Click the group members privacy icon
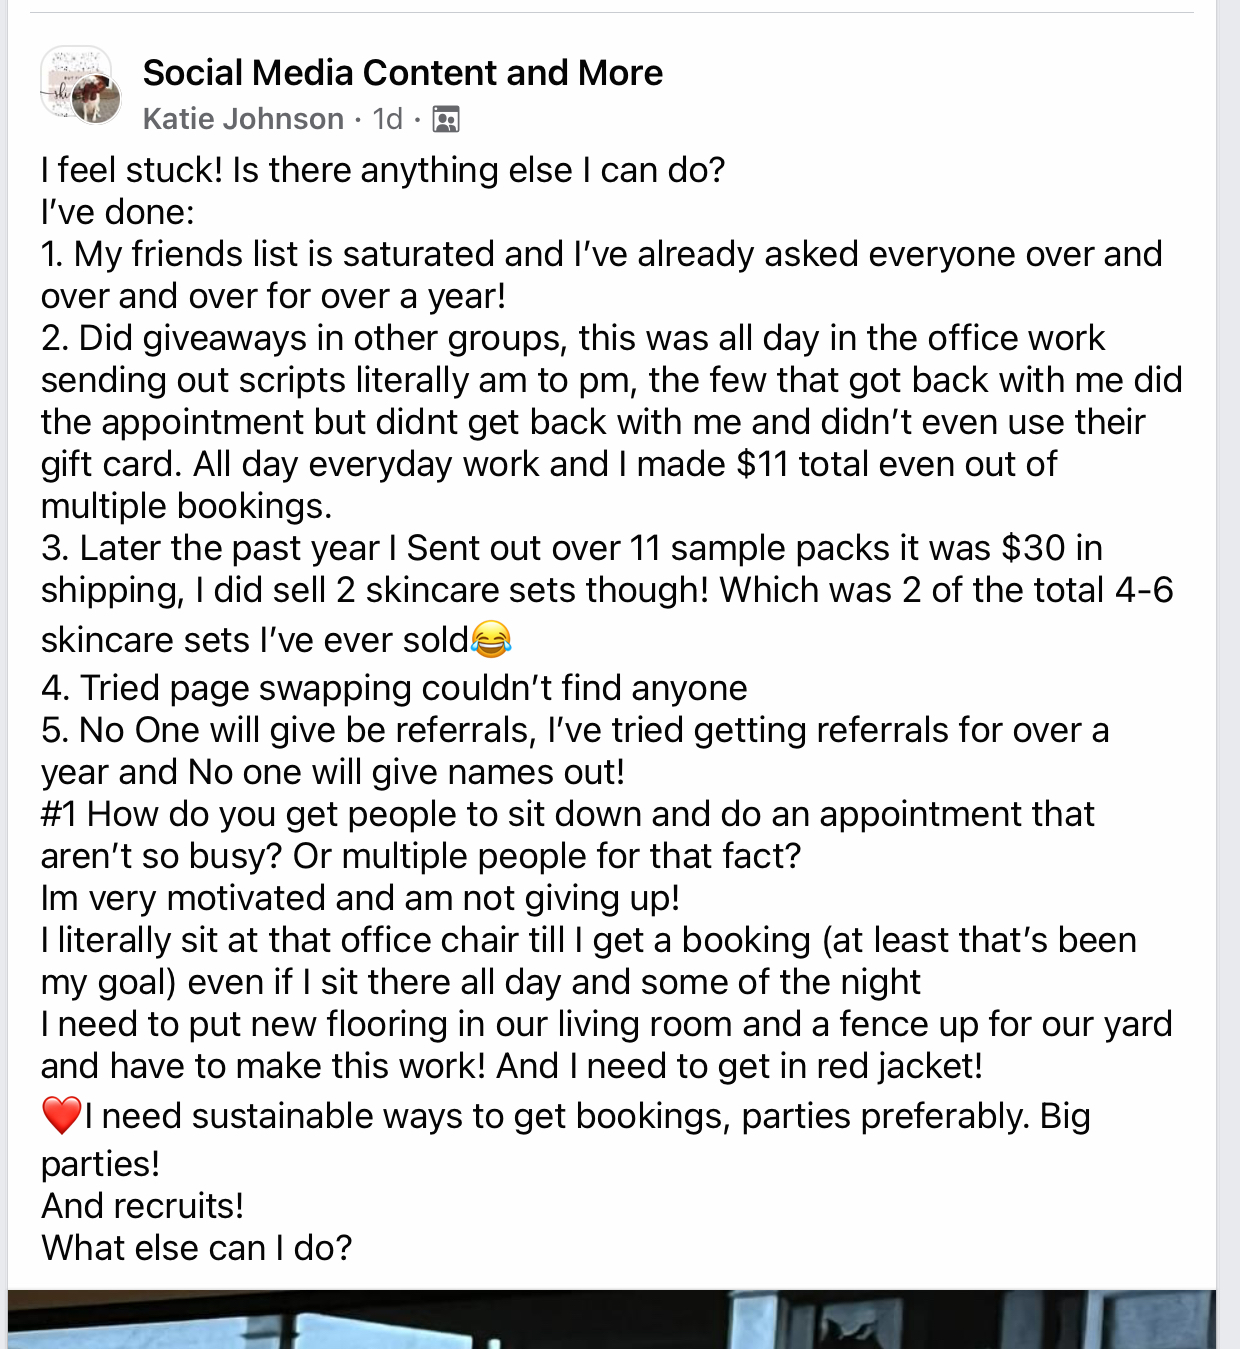Screen dimensions: 1240x1349 click(445, 120)
